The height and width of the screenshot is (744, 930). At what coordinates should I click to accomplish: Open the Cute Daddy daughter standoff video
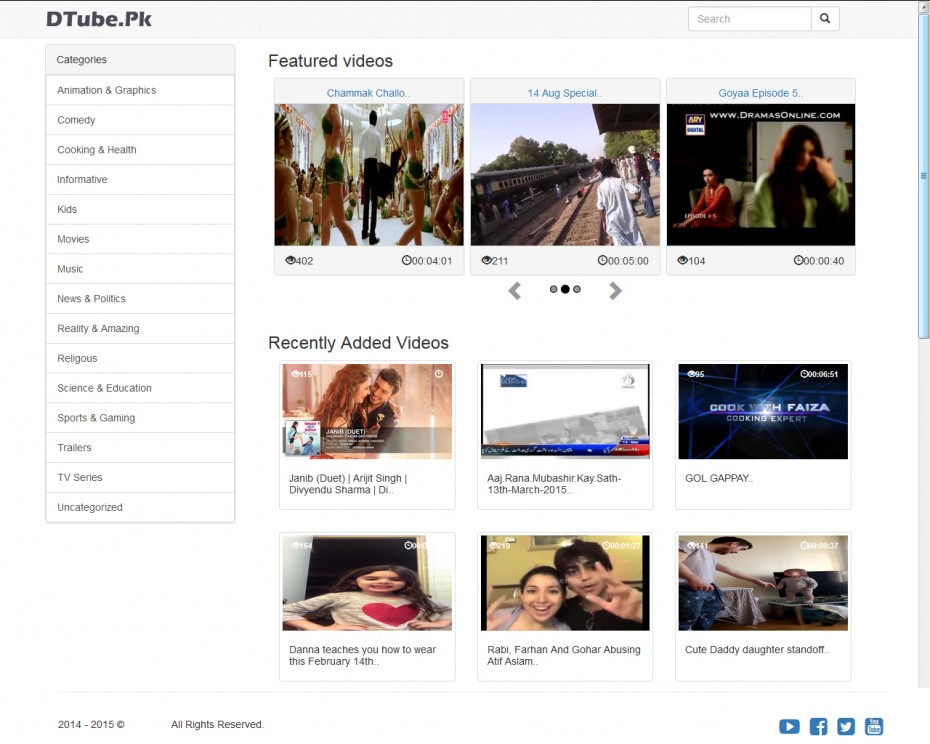[761, 582]
